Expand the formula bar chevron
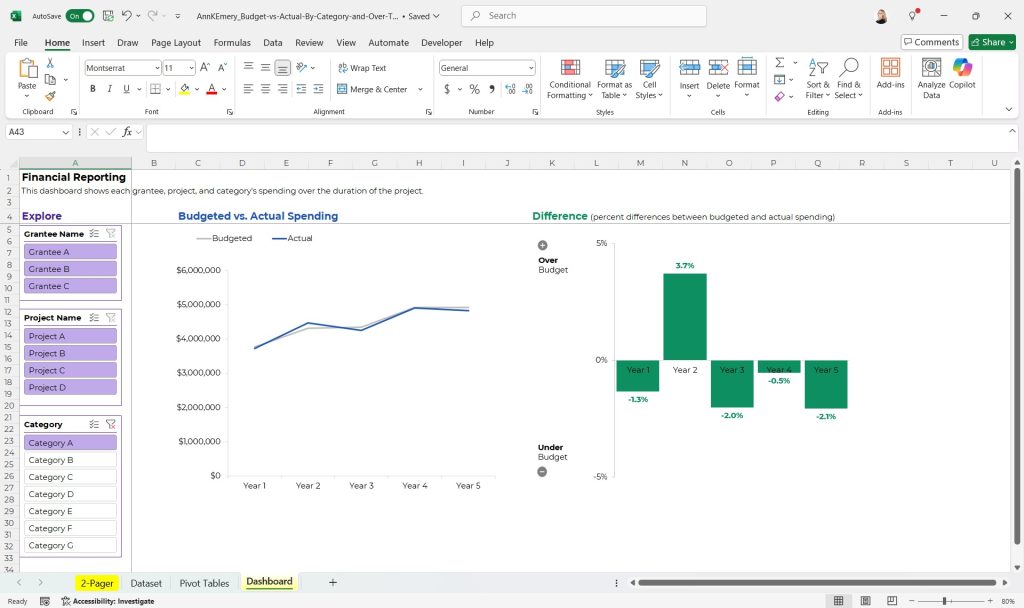The image size is (1024, 608). [1012, 131]
